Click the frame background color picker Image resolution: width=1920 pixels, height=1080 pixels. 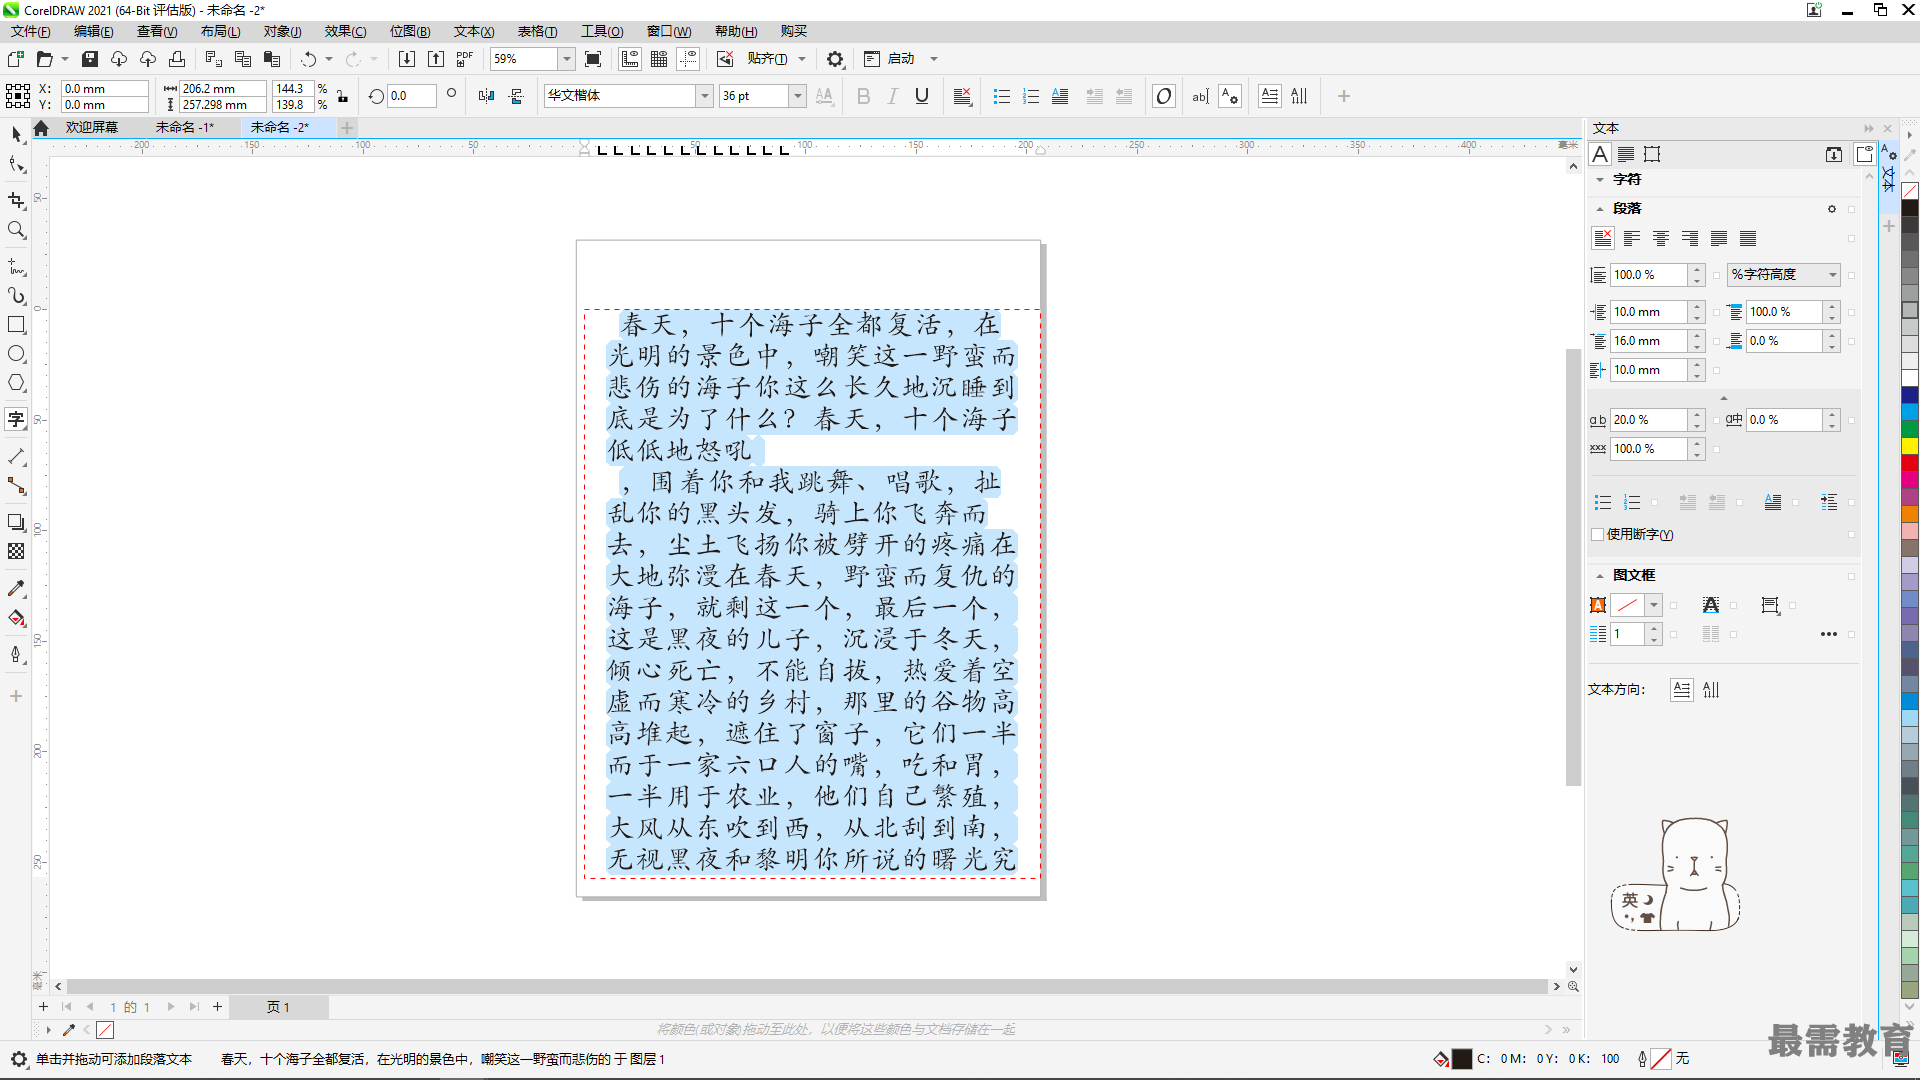coord(1637,605)
